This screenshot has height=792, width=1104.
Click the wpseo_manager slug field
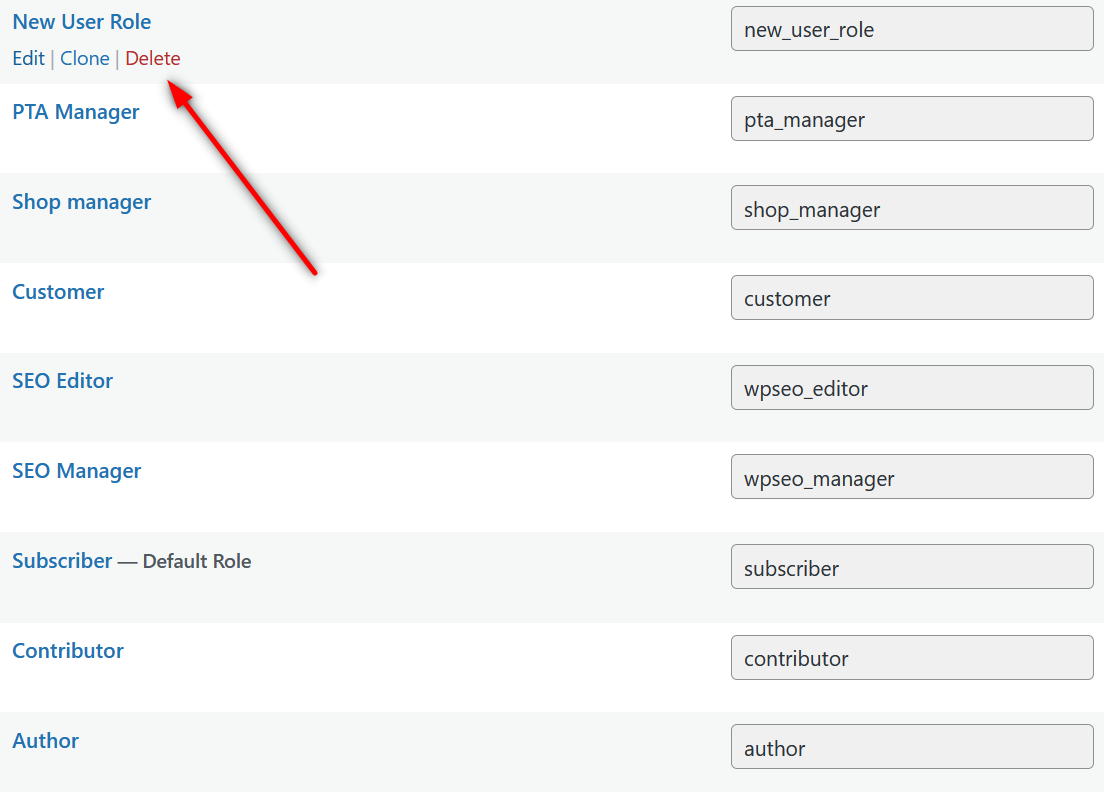911,476
